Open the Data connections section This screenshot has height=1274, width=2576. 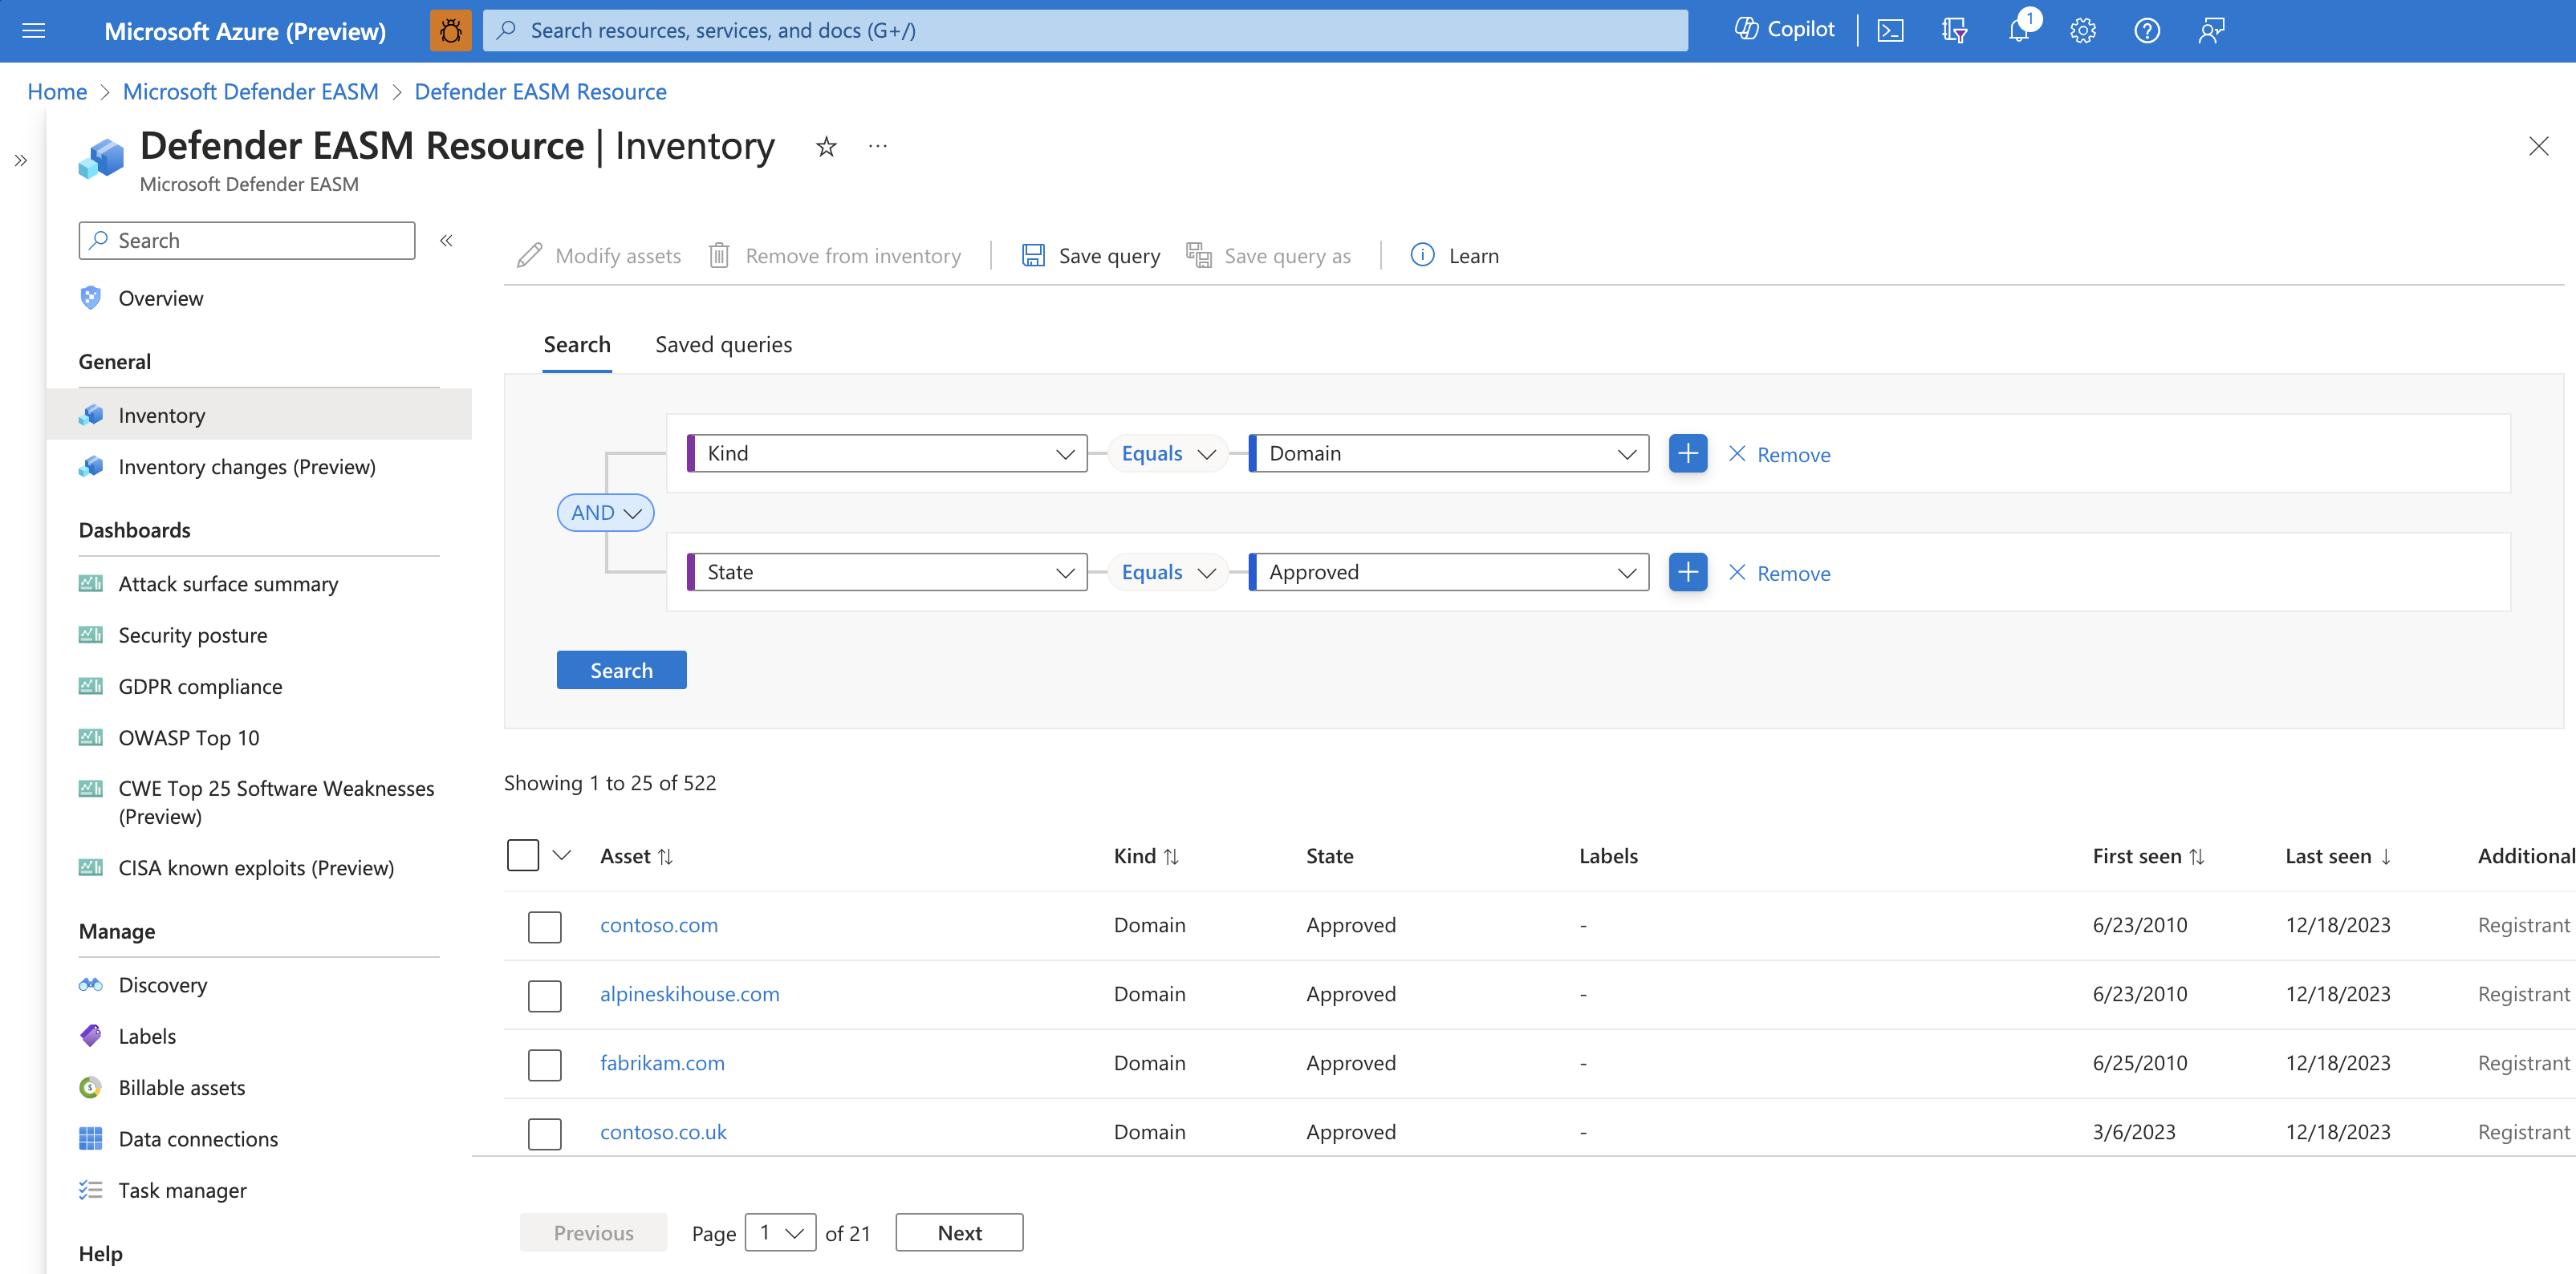pyautogui.click(x=197, y=1139)
